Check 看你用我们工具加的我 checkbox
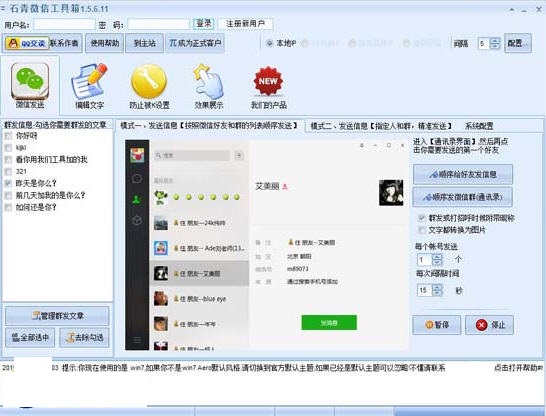 [8, 159]
